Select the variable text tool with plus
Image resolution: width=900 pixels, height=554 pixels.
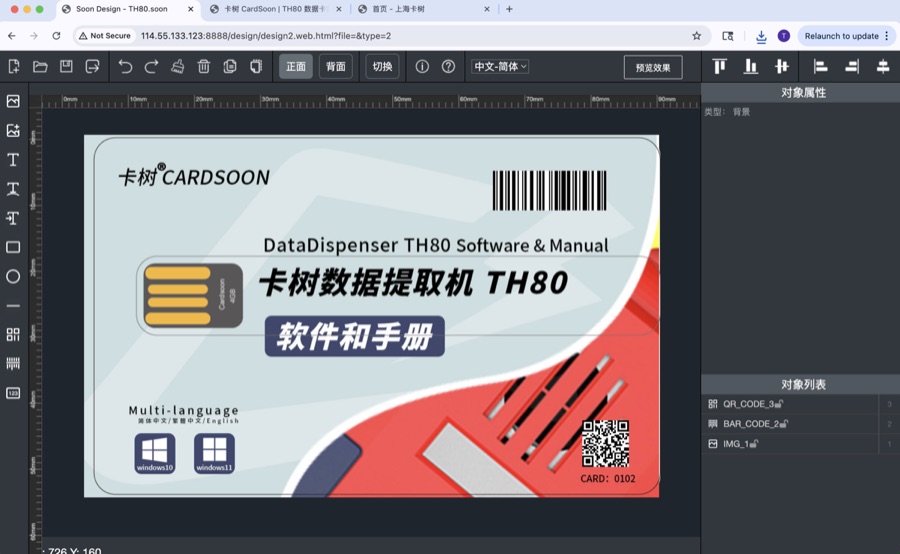tap(13, 218)
